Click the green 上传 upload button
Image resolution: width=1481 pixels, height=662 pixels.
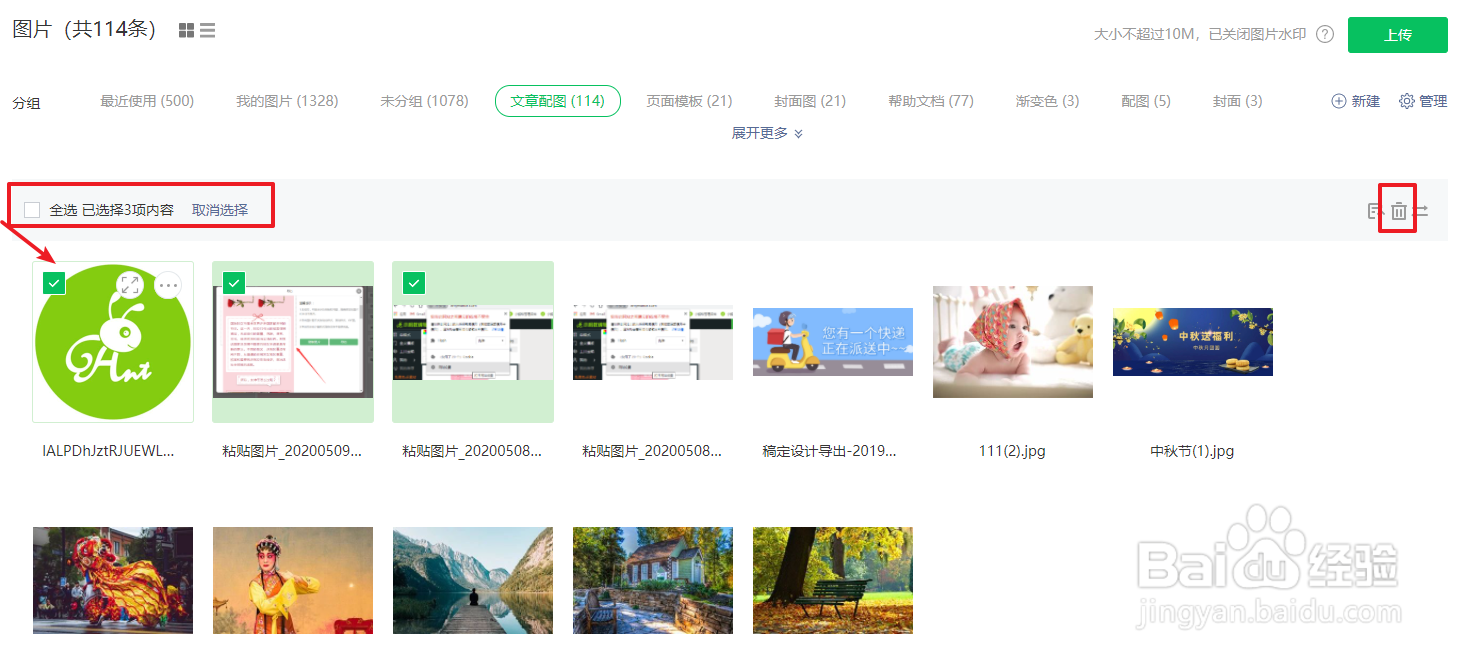point(1397,34)
